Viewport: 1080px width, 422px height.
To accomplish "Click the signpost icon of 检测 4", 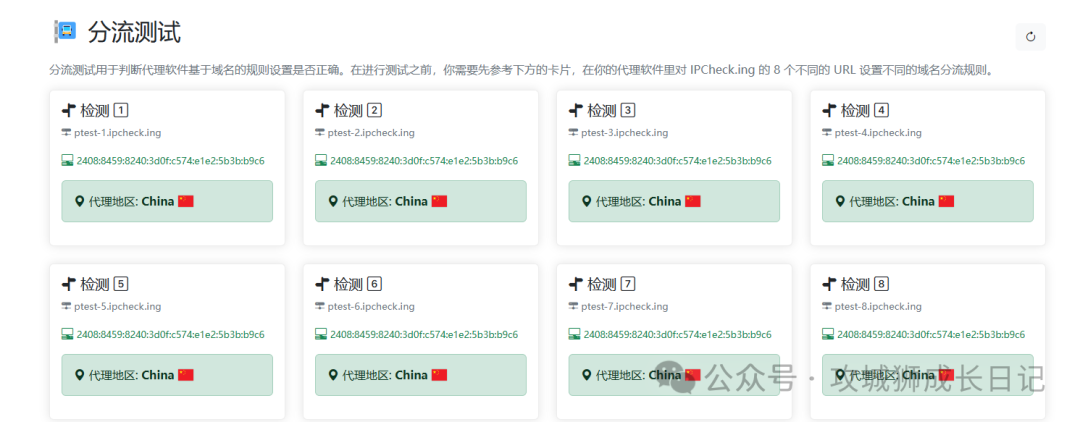I will pyautogui.click(x=829, y=110).
